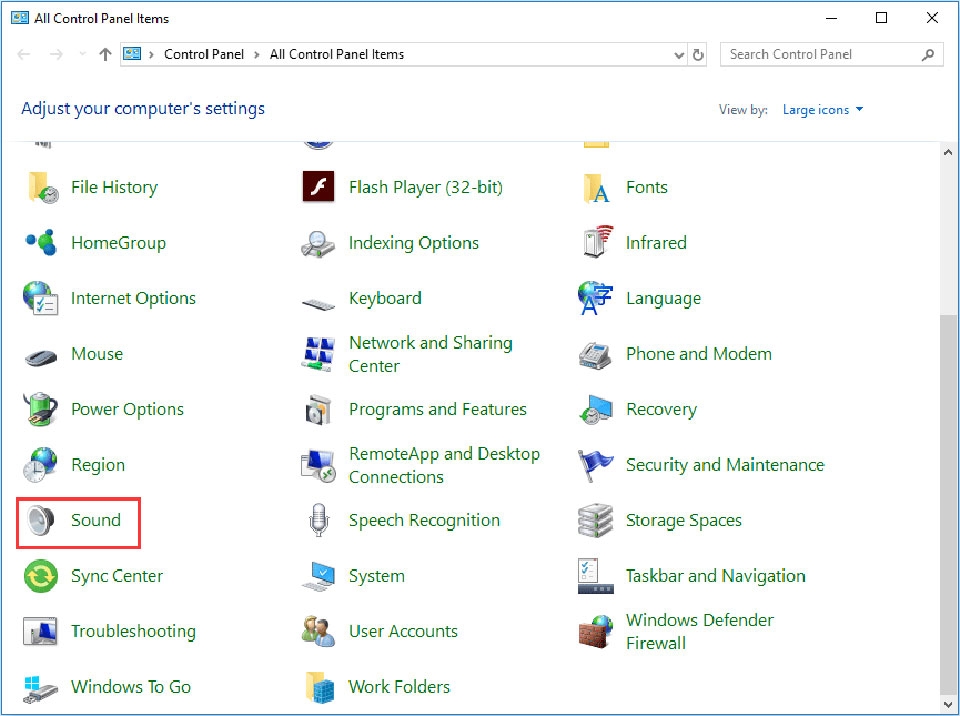Open the View by Large icons dropdown

click(x=822, y=110)
